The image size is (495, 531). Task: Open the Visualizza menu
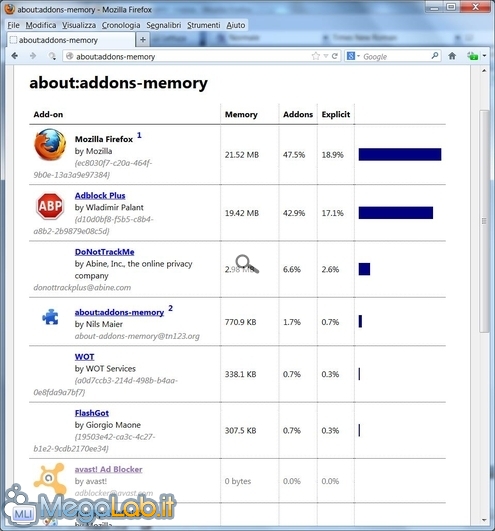point(79,25)
